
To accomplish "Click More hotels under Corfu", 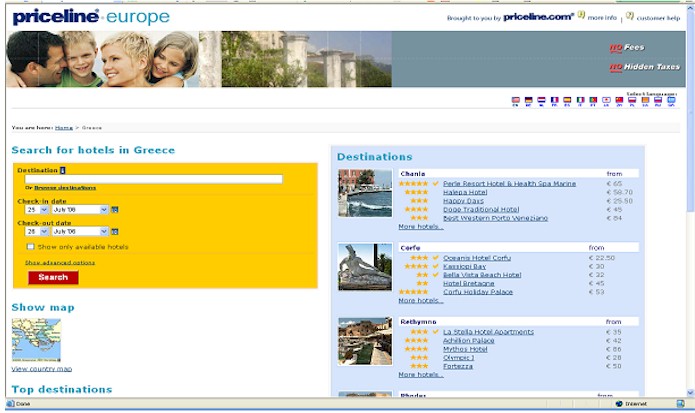I will [421, 300].
